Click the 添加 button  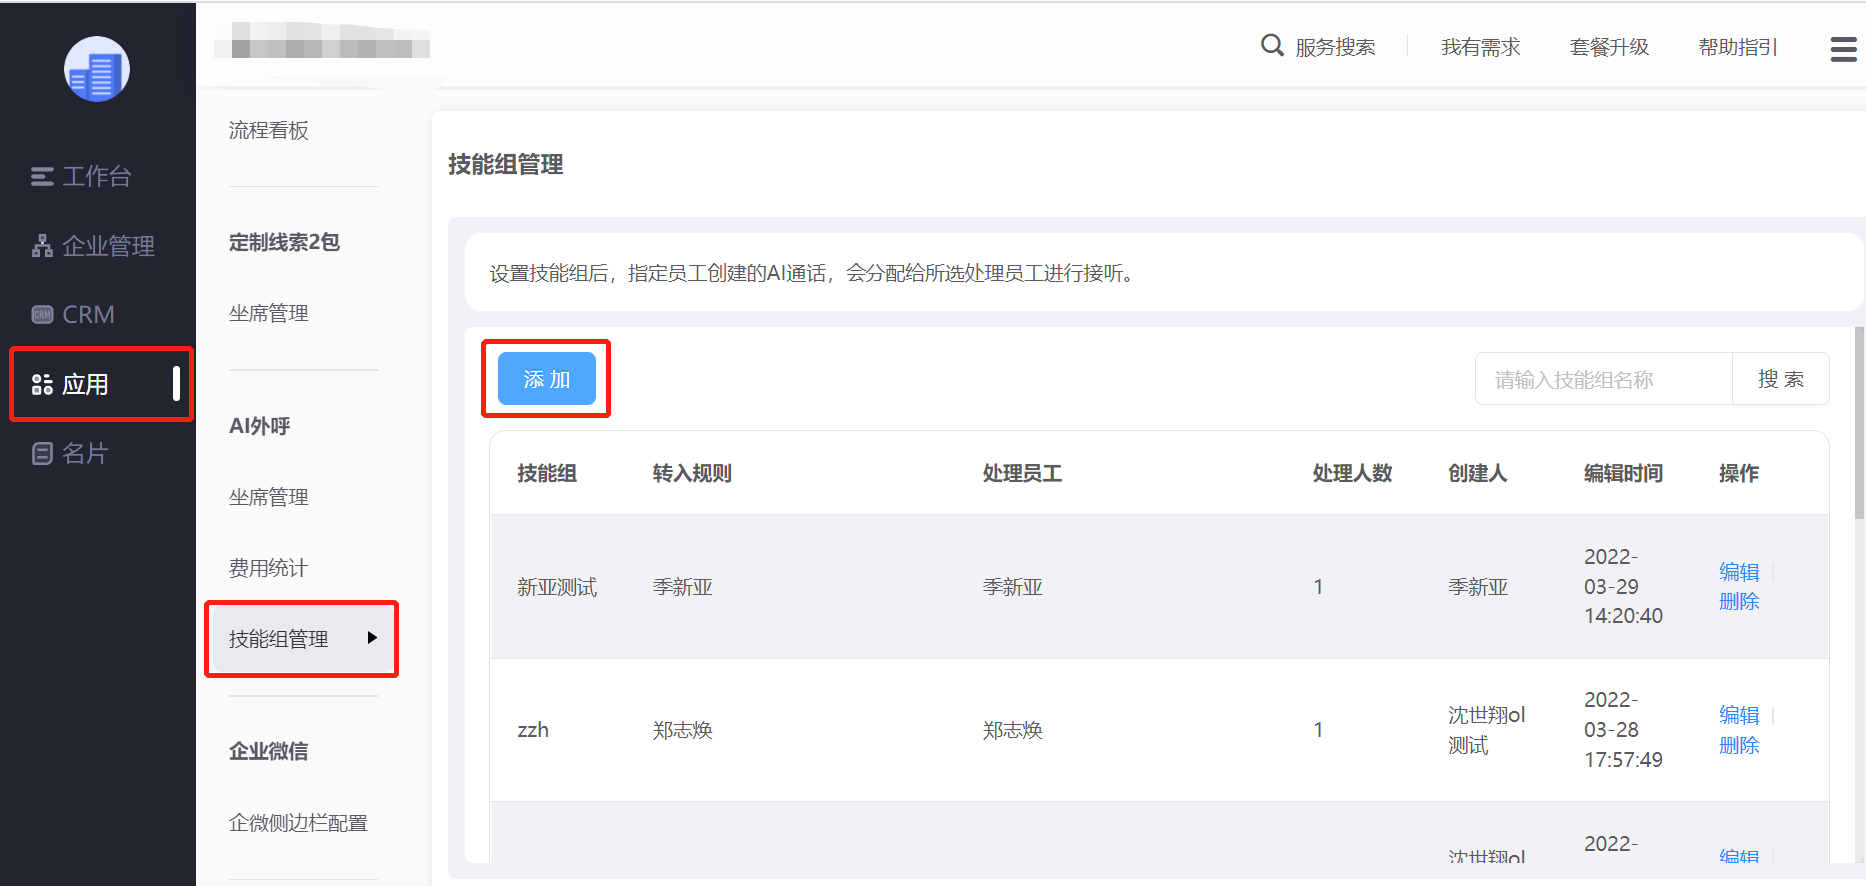[547, 379]
